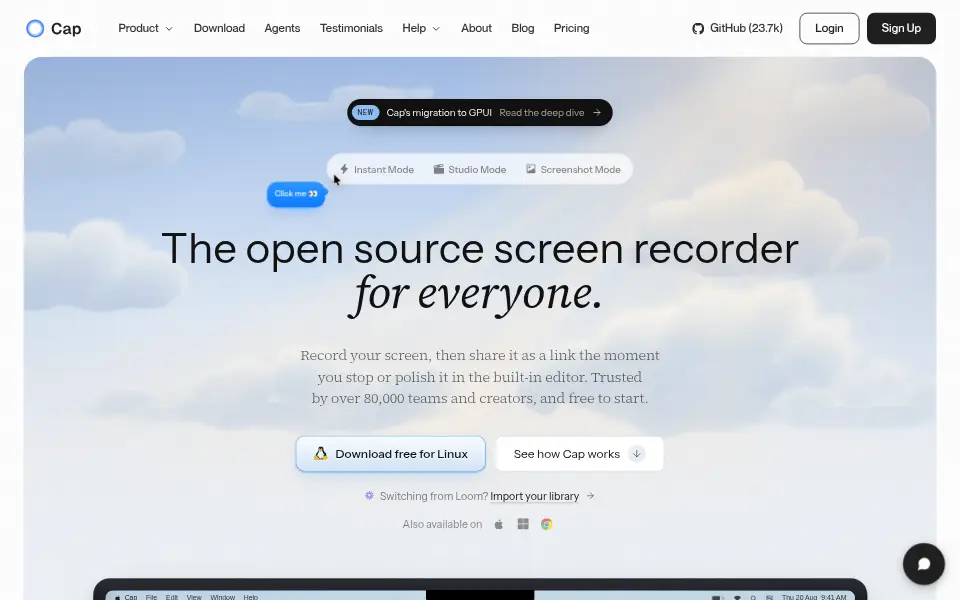Click the blue Click me bubble

pos(296,194)
